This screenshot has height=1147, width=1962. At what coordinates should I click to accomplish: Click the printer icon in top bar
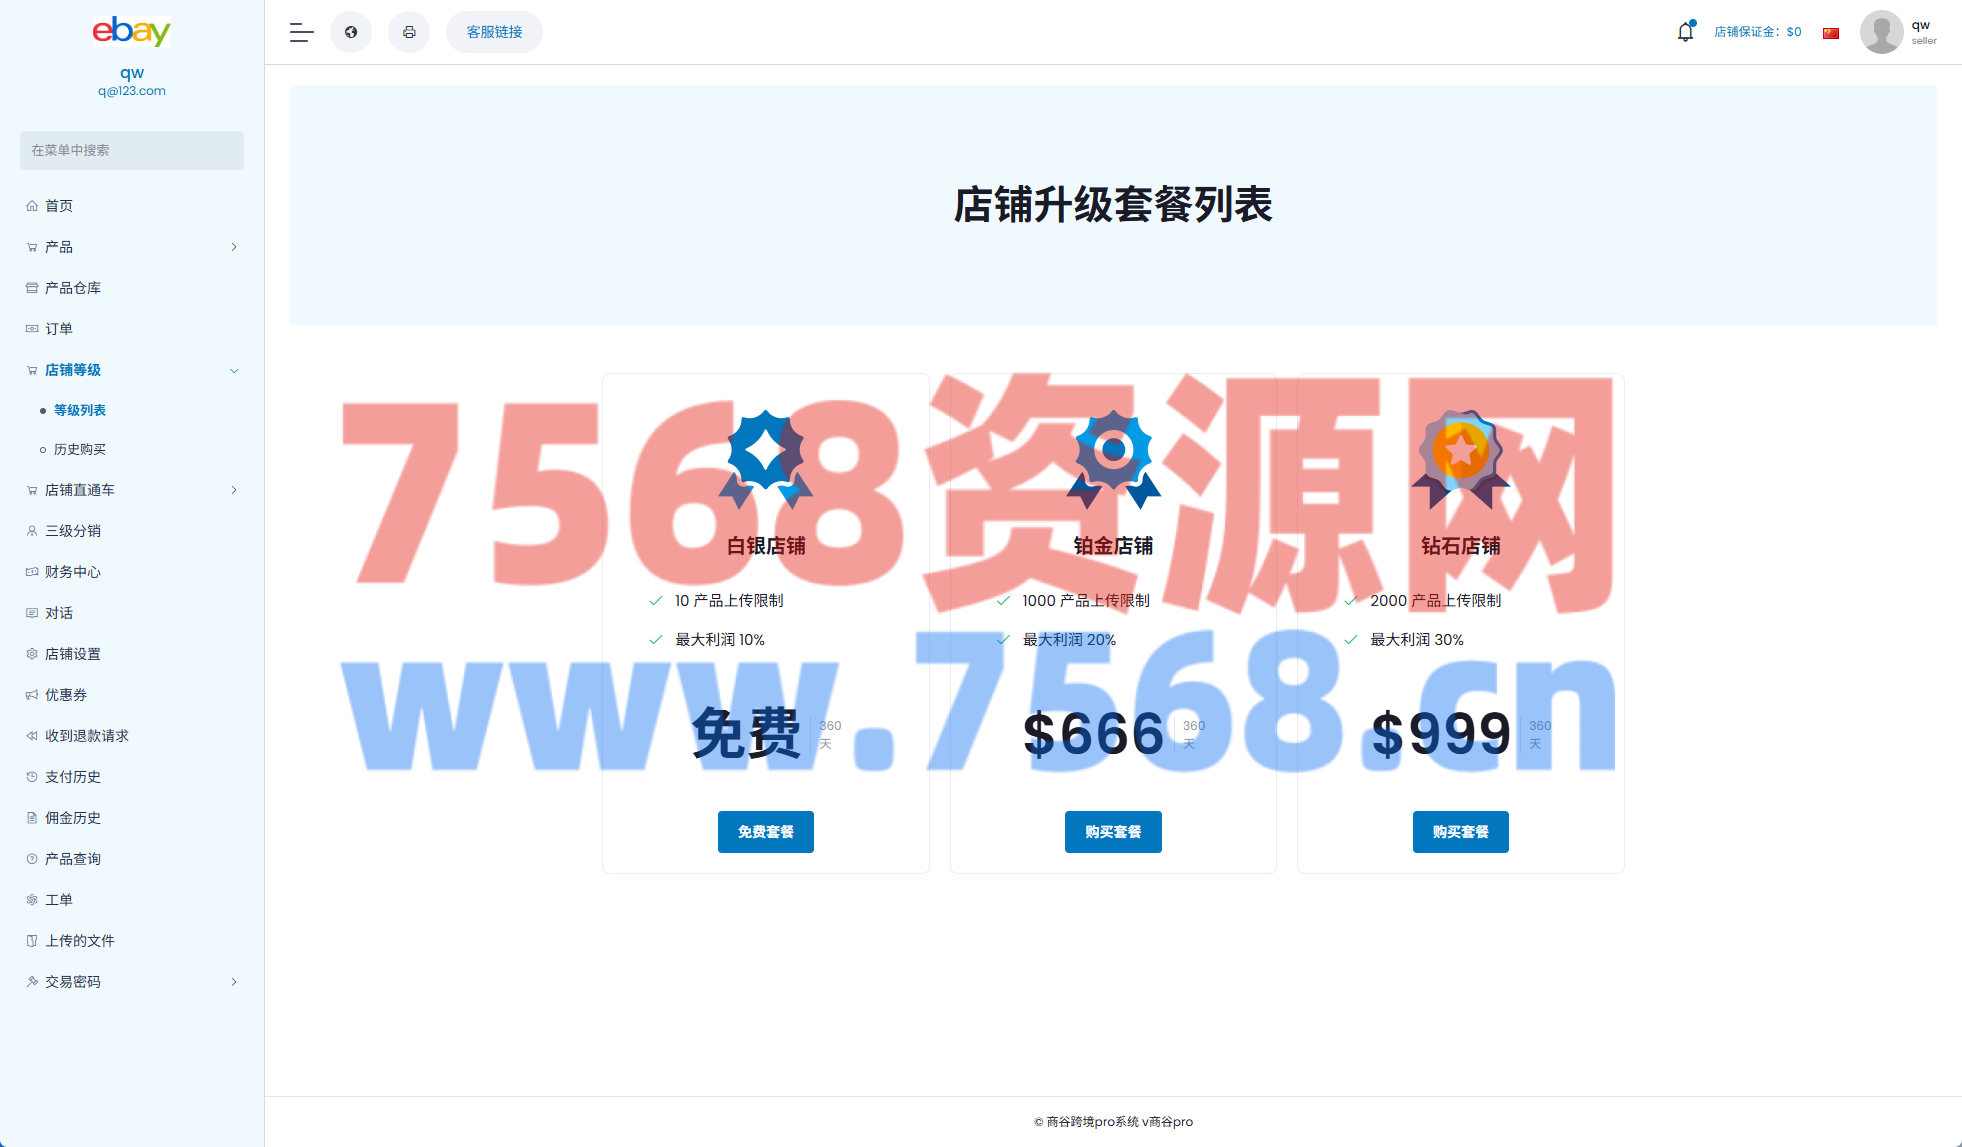pos(409,32)
